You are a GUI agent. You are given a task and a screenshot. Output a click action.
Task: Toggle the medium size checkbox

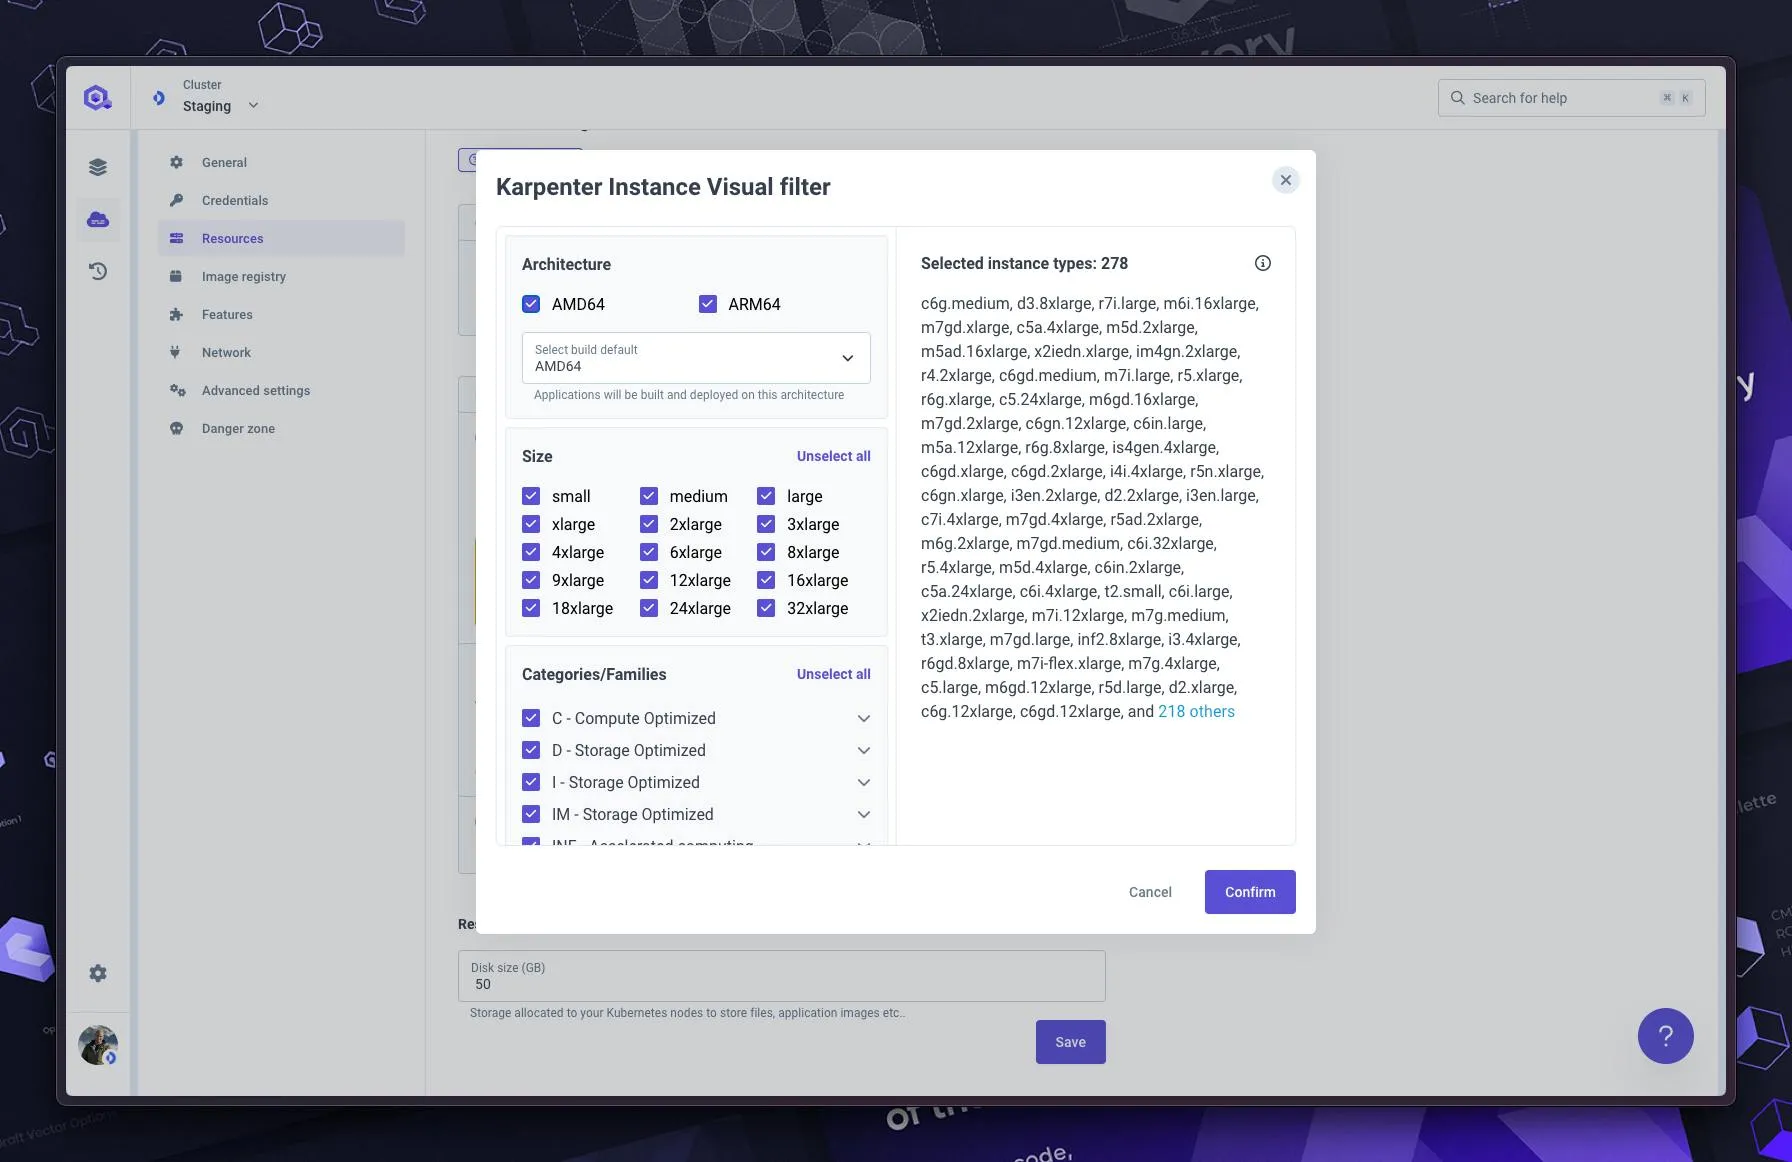pyautogui.click(x=649, y=496)
